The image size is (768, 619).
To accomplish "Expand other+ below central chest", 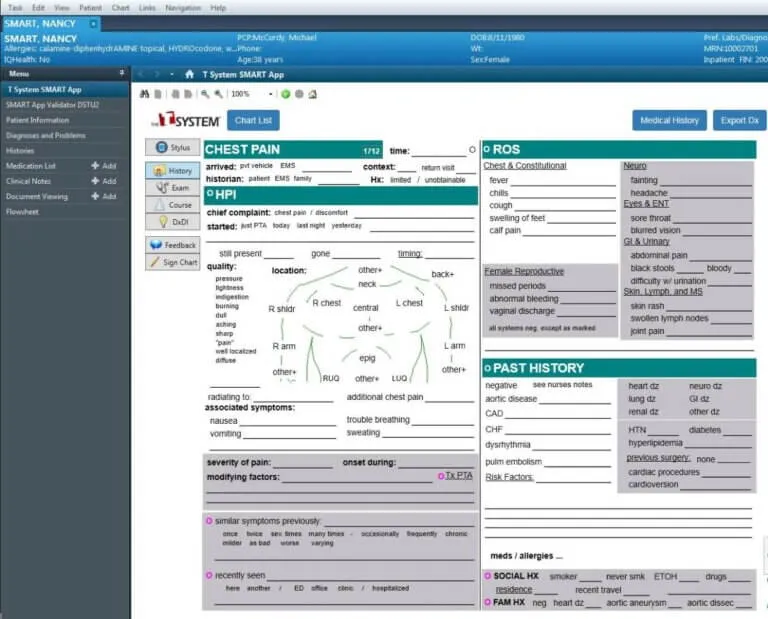I will 370,328.
